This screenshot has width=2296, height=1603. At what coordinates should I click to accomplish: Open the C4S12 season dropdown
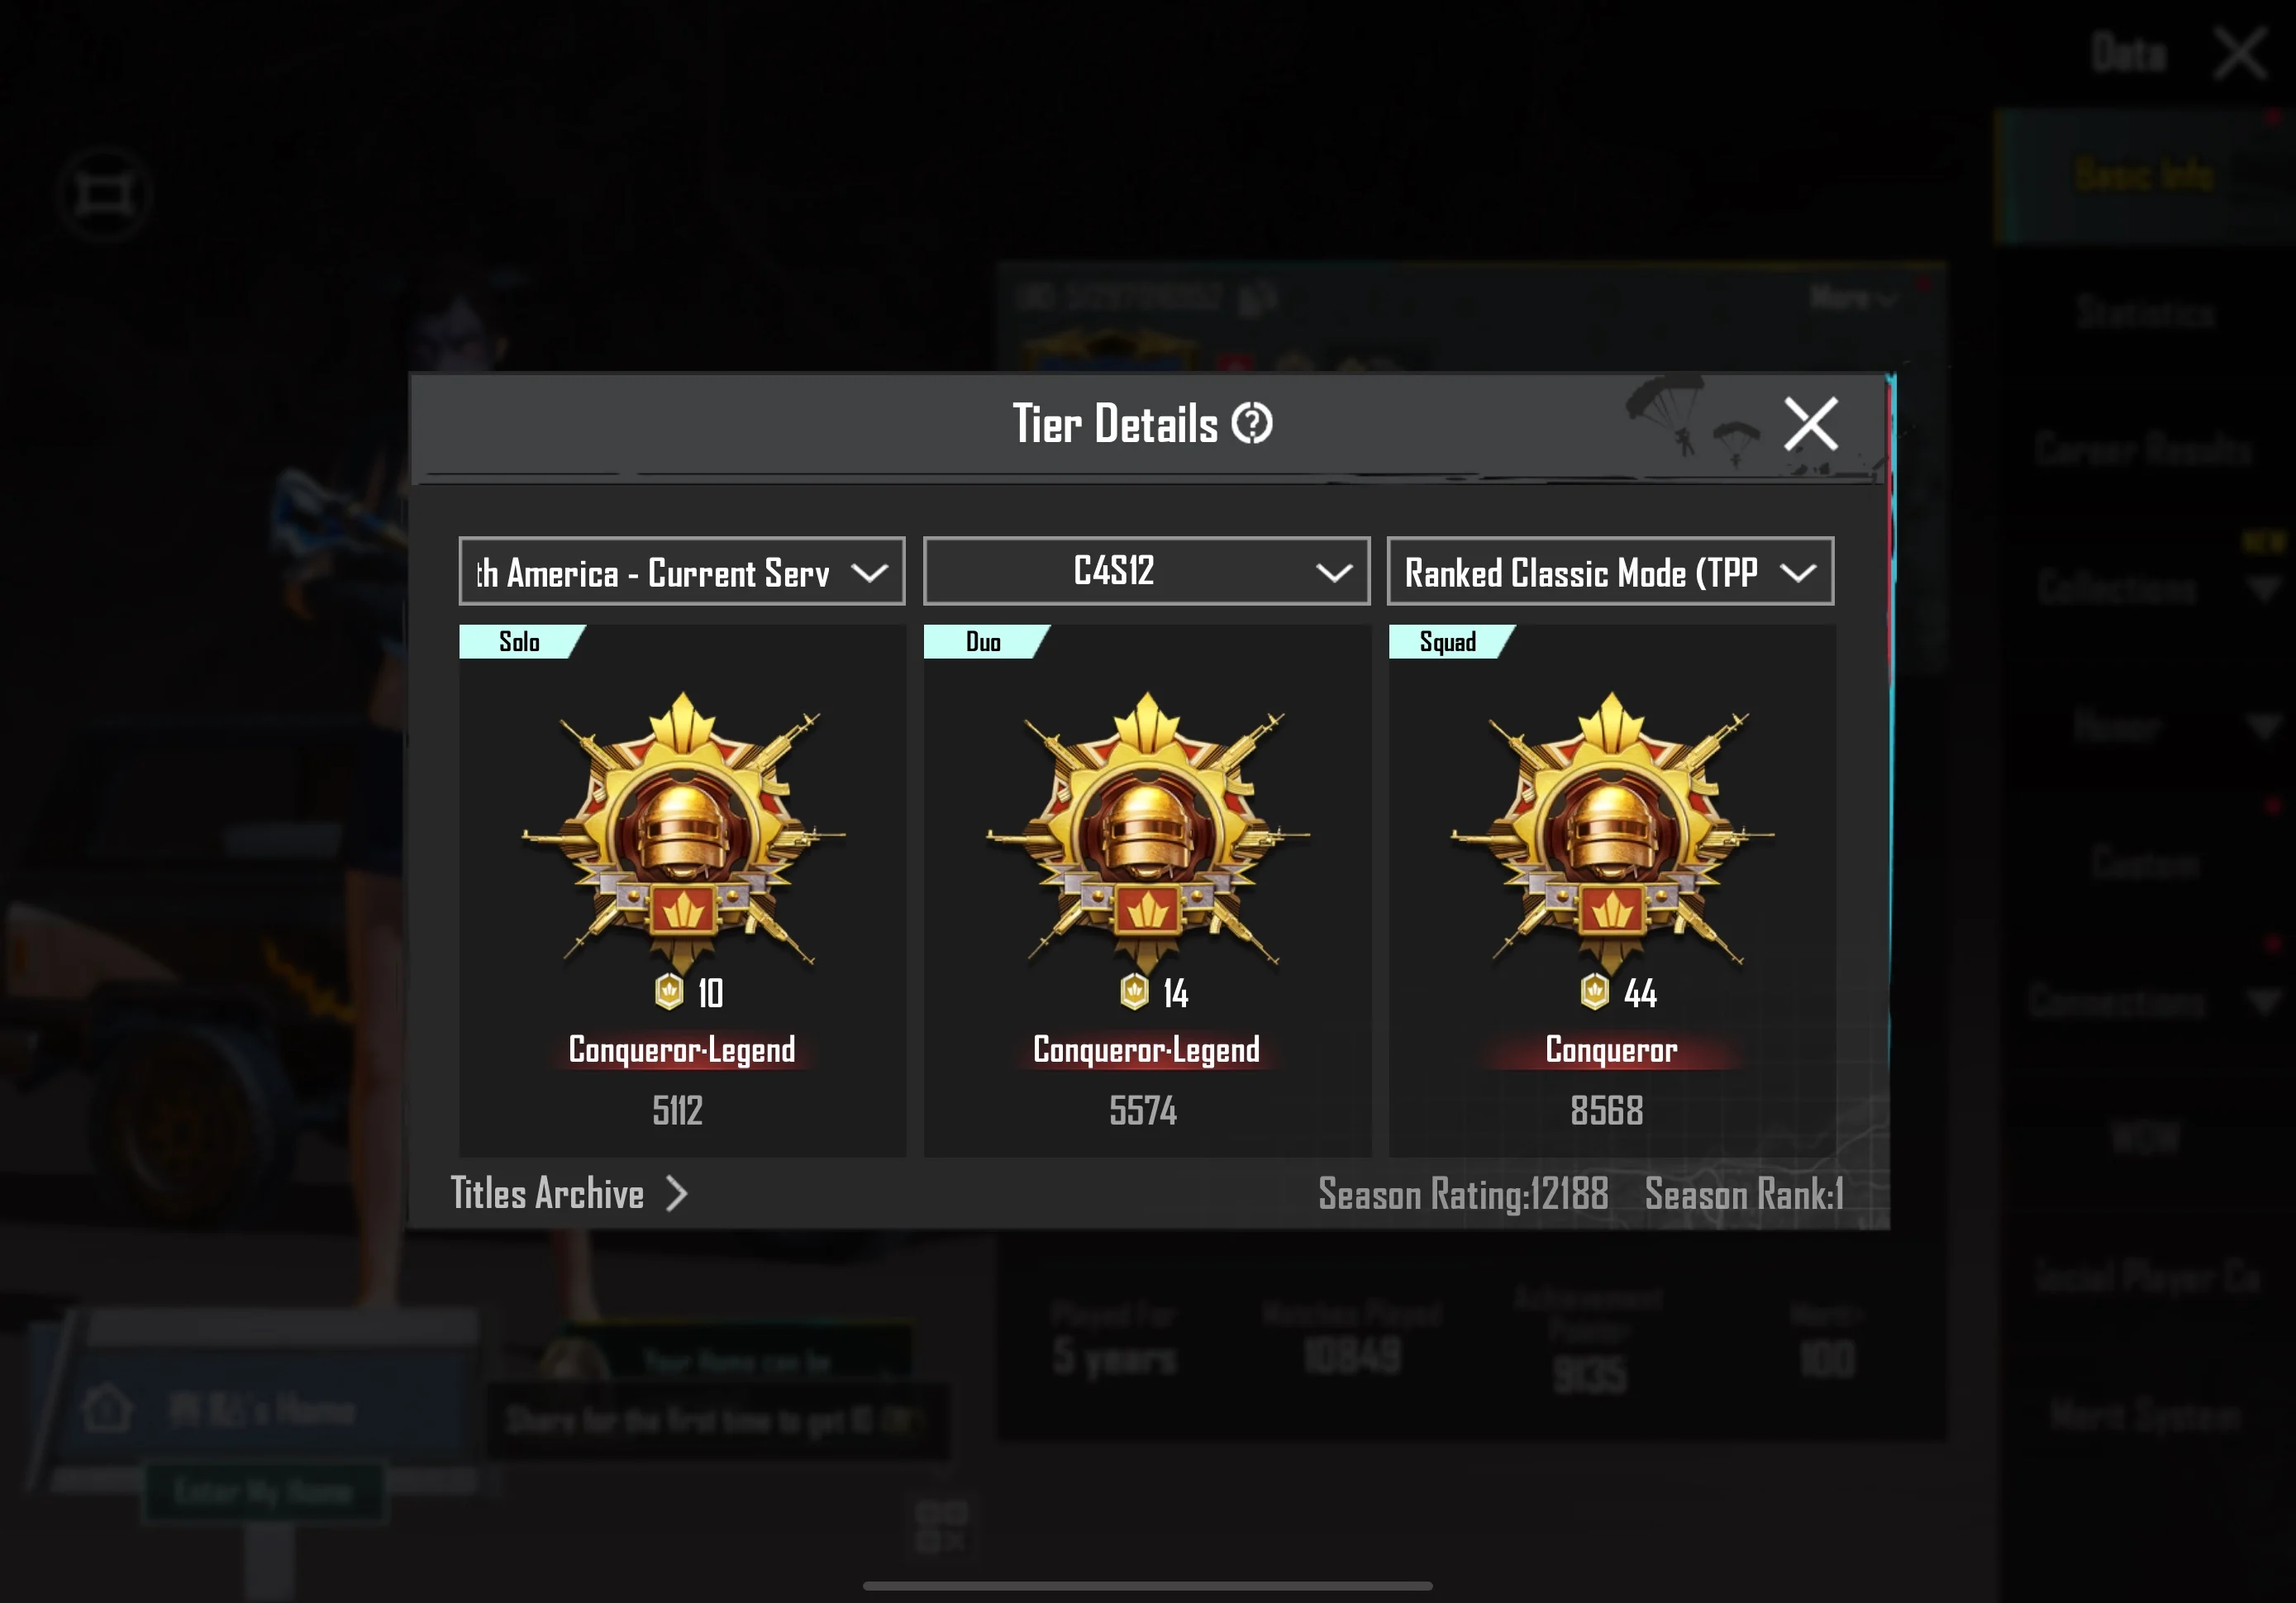coord(1146,572)
